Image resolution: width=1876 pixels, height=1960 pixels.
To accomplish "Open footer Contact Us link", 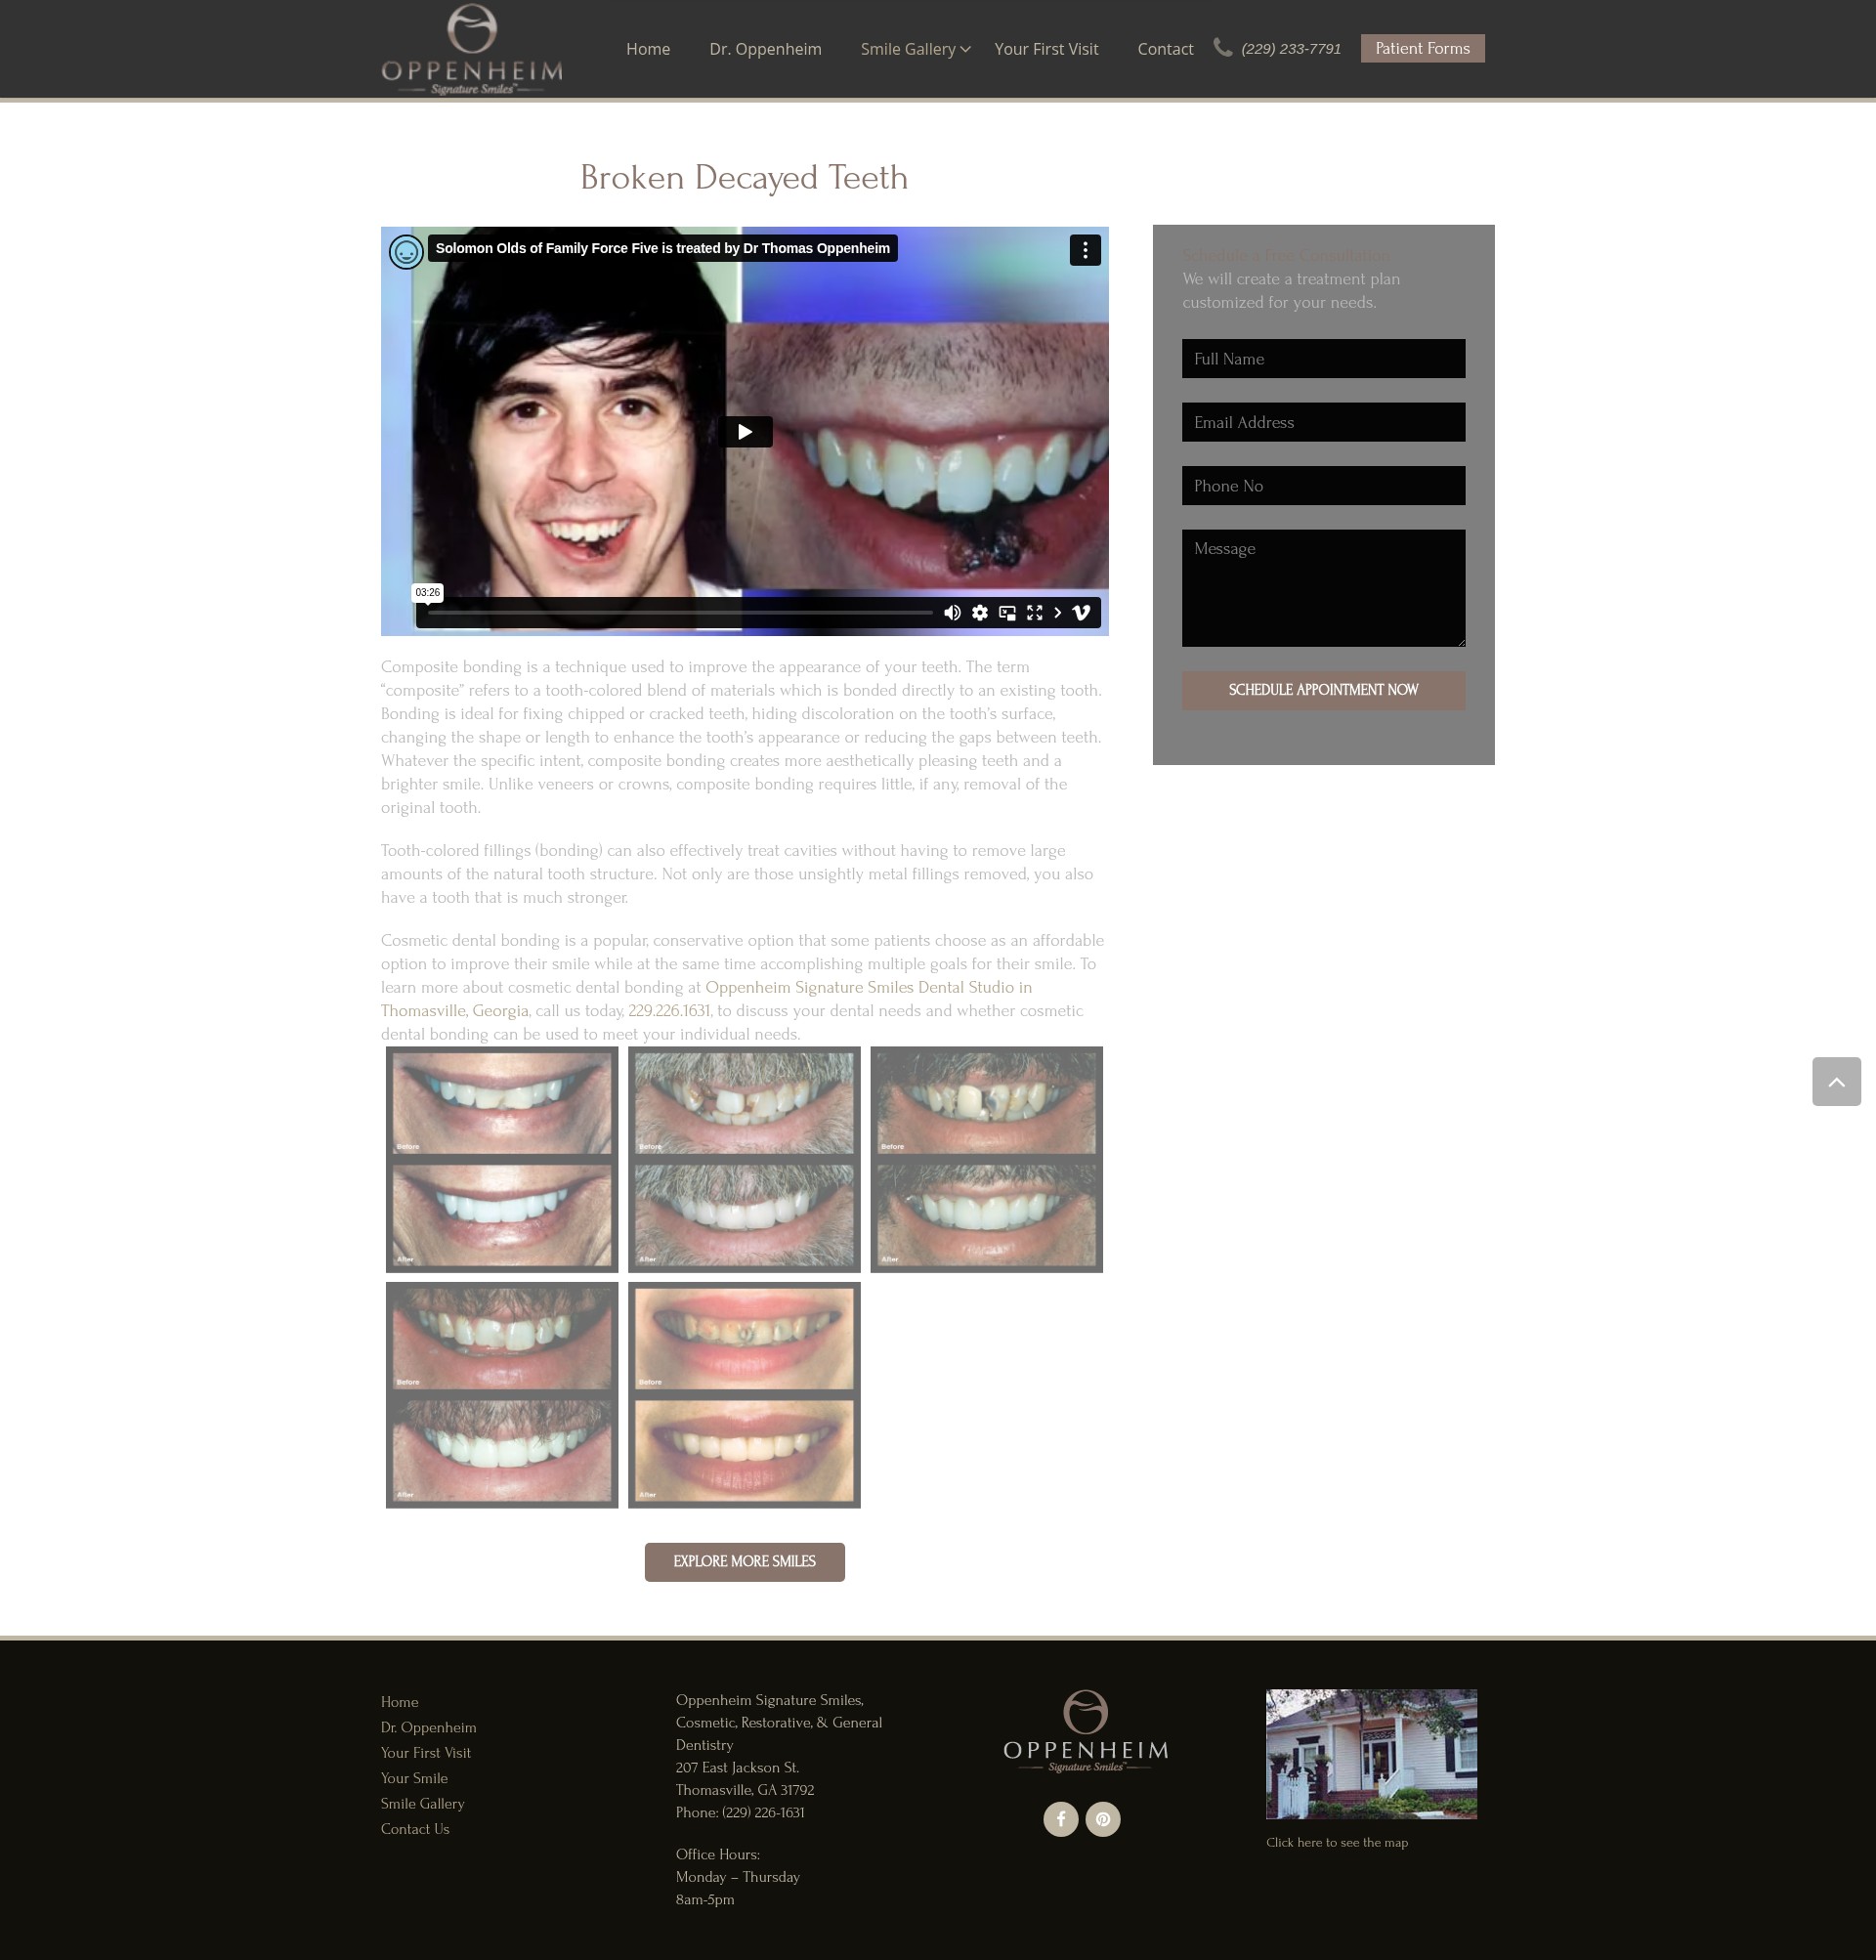I will [415, 1829].
